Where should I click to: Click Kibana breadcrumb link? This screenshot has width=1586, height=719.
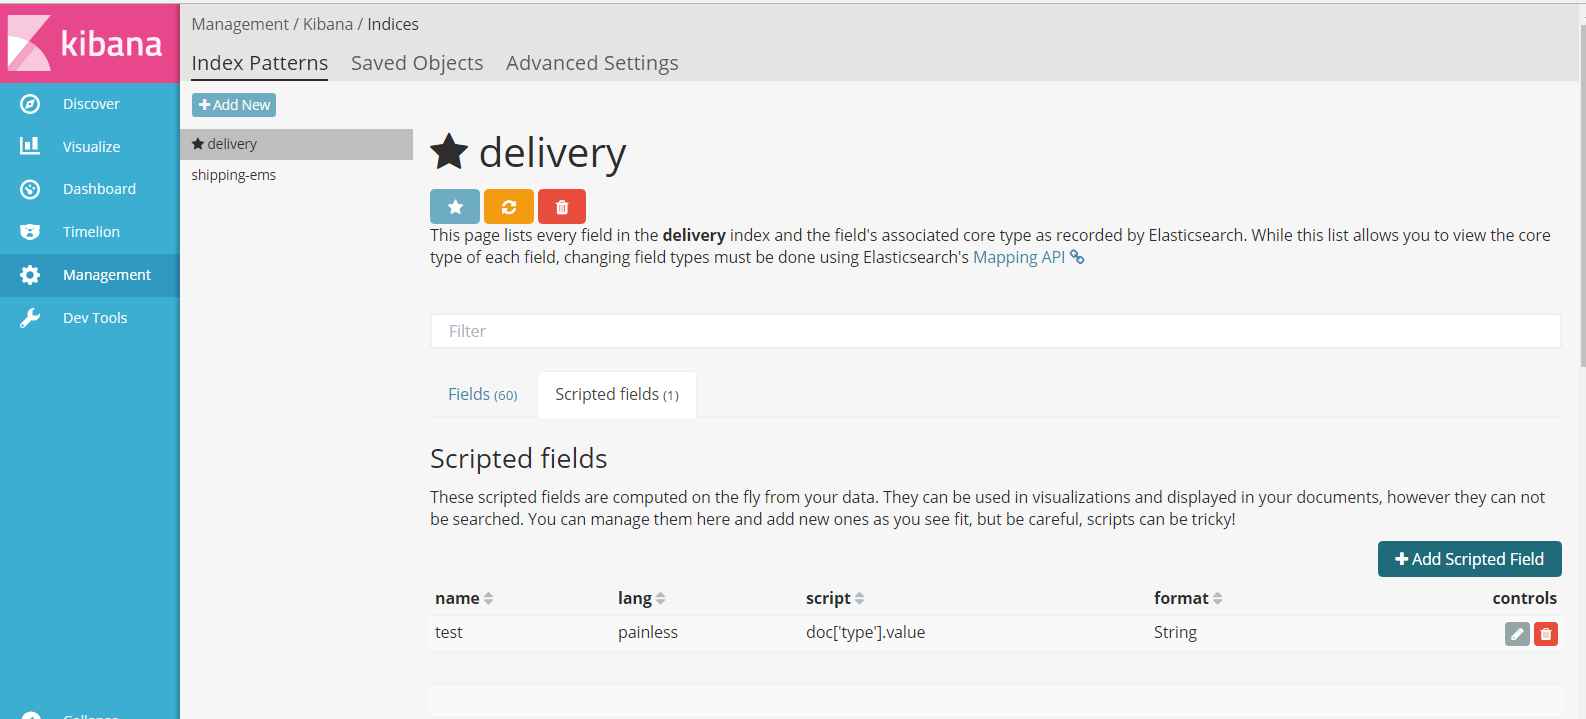[x=328, y=24]
